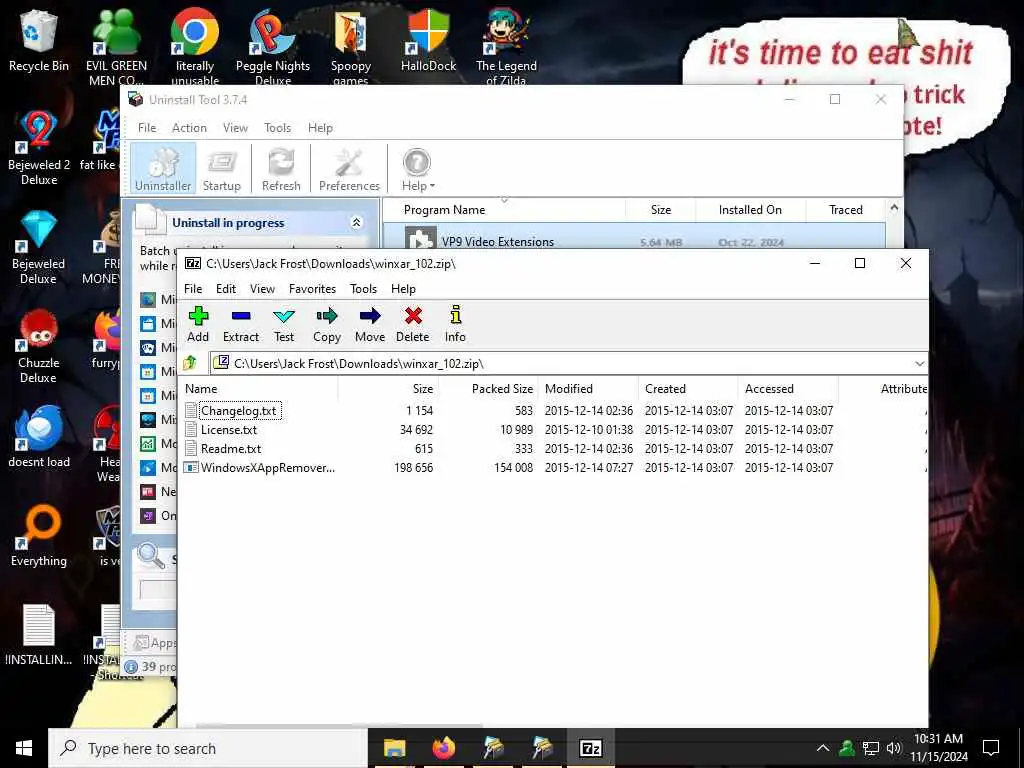
Task: Click the red Delete toolbar icon
Action: pos(413,325)
